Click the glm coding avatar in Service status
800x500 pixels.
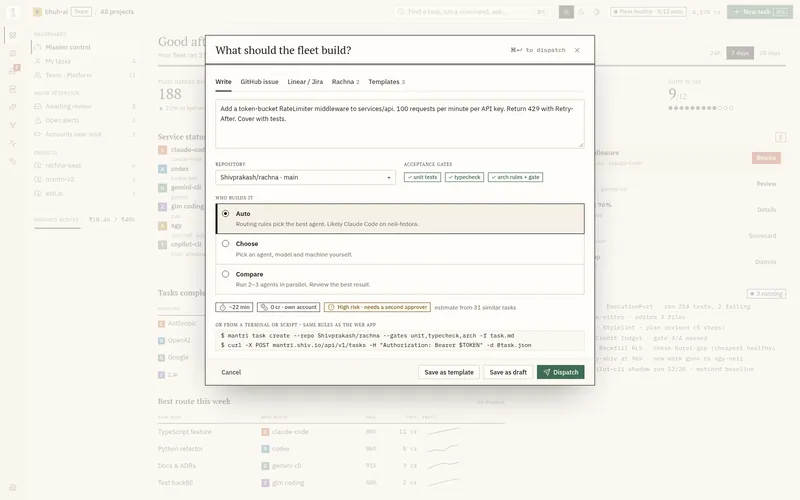point(162,207)
